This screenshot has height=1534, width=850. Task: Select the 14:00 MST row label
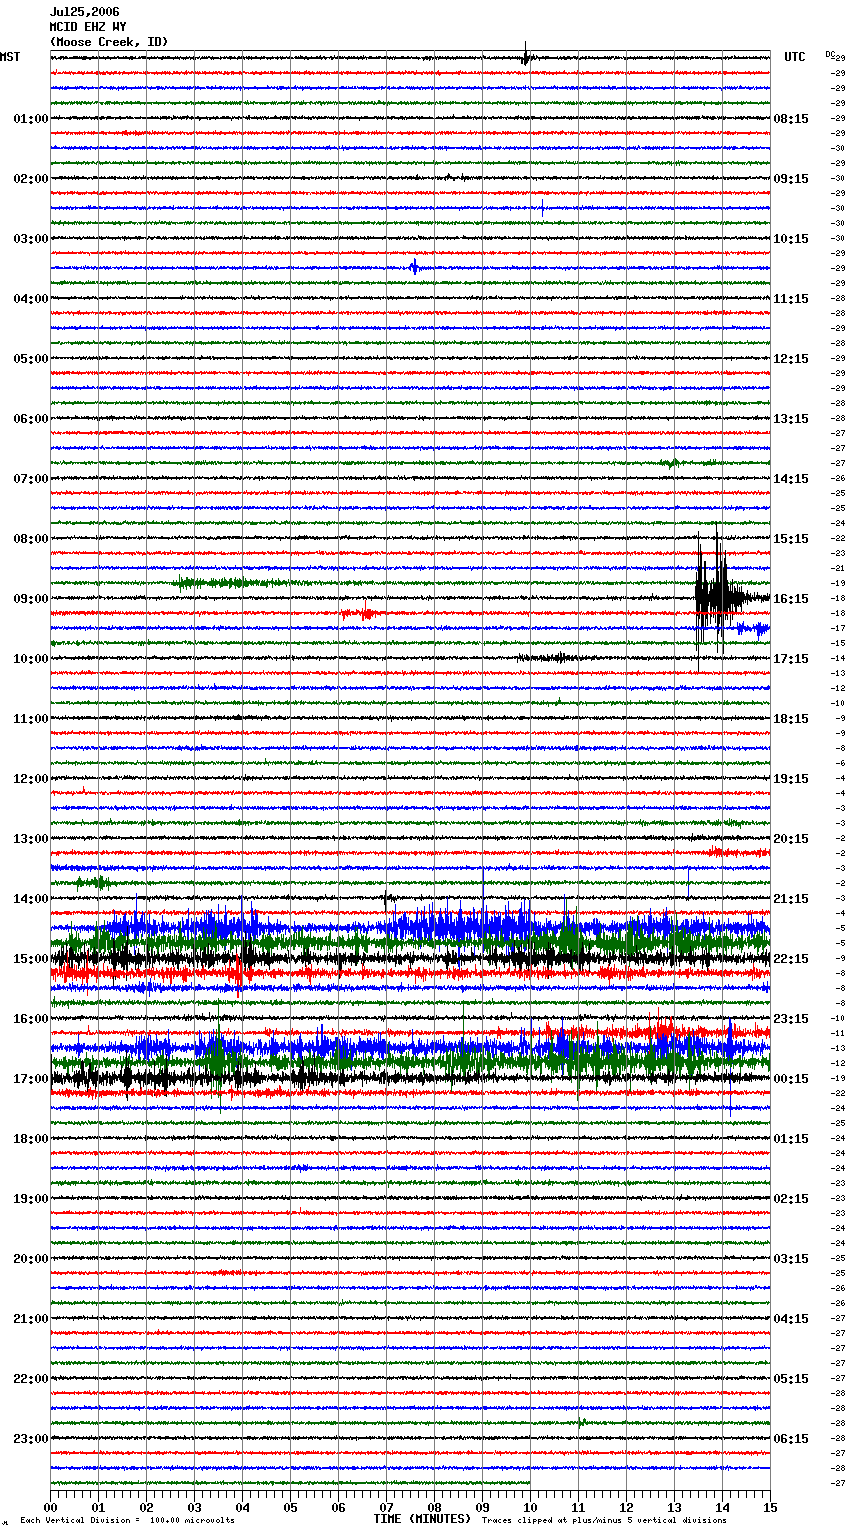coord(31,899)
